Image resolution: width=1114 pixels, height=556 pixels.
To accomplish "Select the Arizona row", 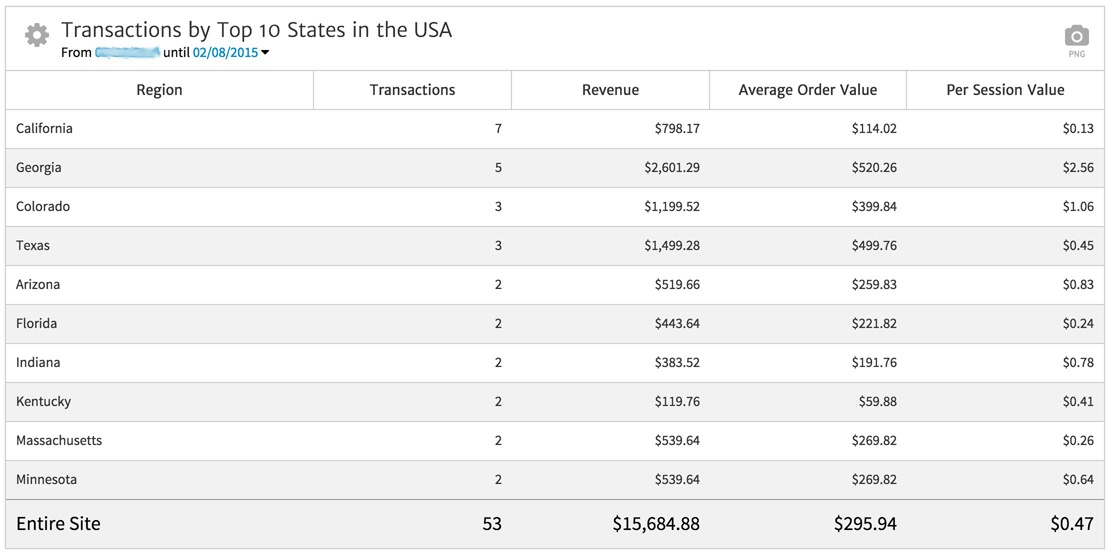I will [38, 284].
